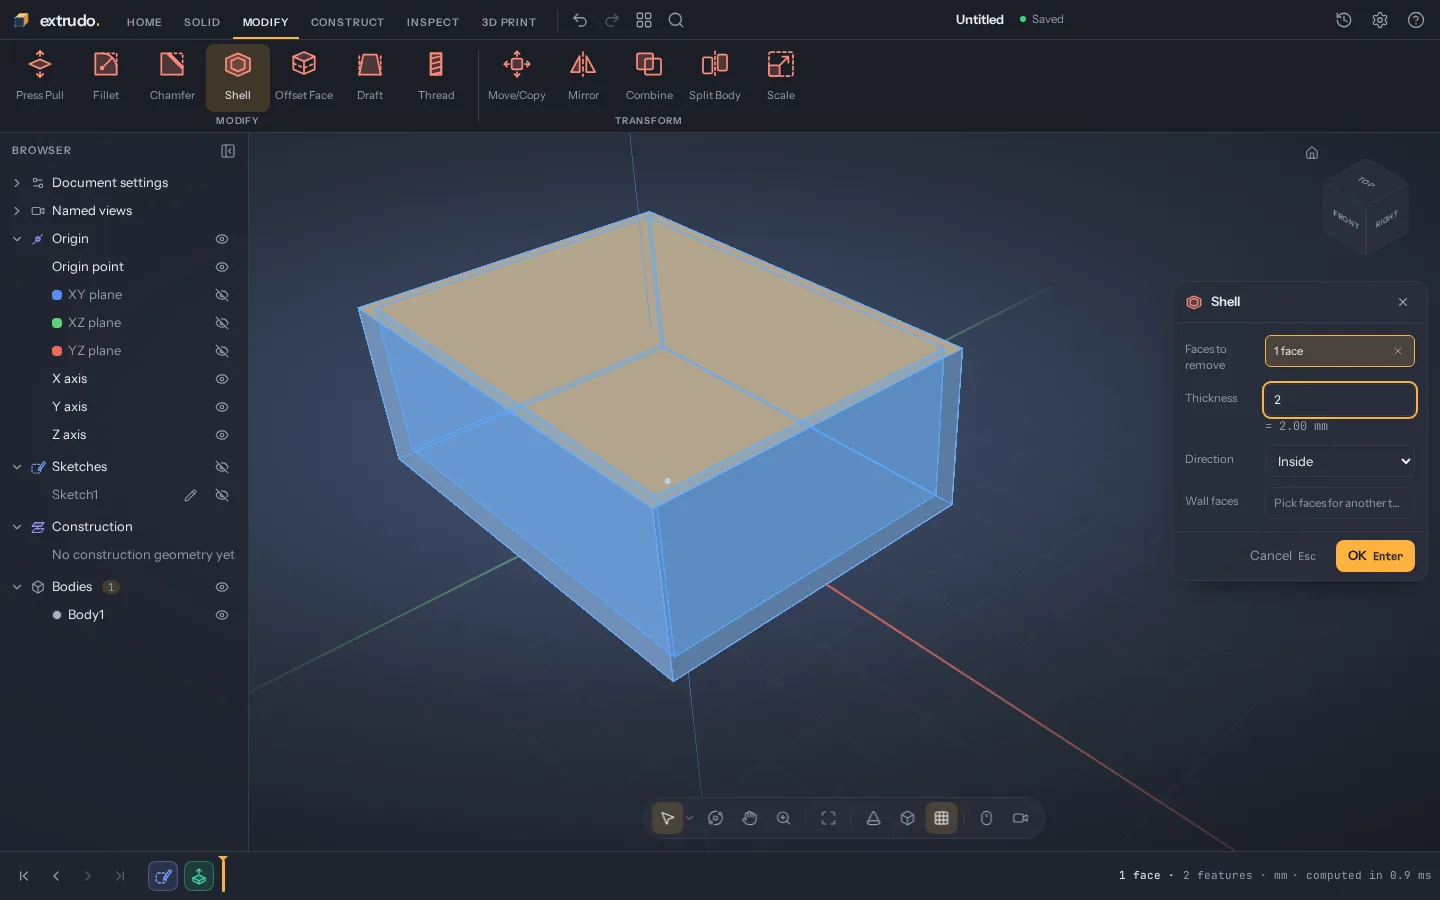The width and height of the screenshot is (1440, 900).
Task: Choose the Combine tool
Action: tap(649, 77)
